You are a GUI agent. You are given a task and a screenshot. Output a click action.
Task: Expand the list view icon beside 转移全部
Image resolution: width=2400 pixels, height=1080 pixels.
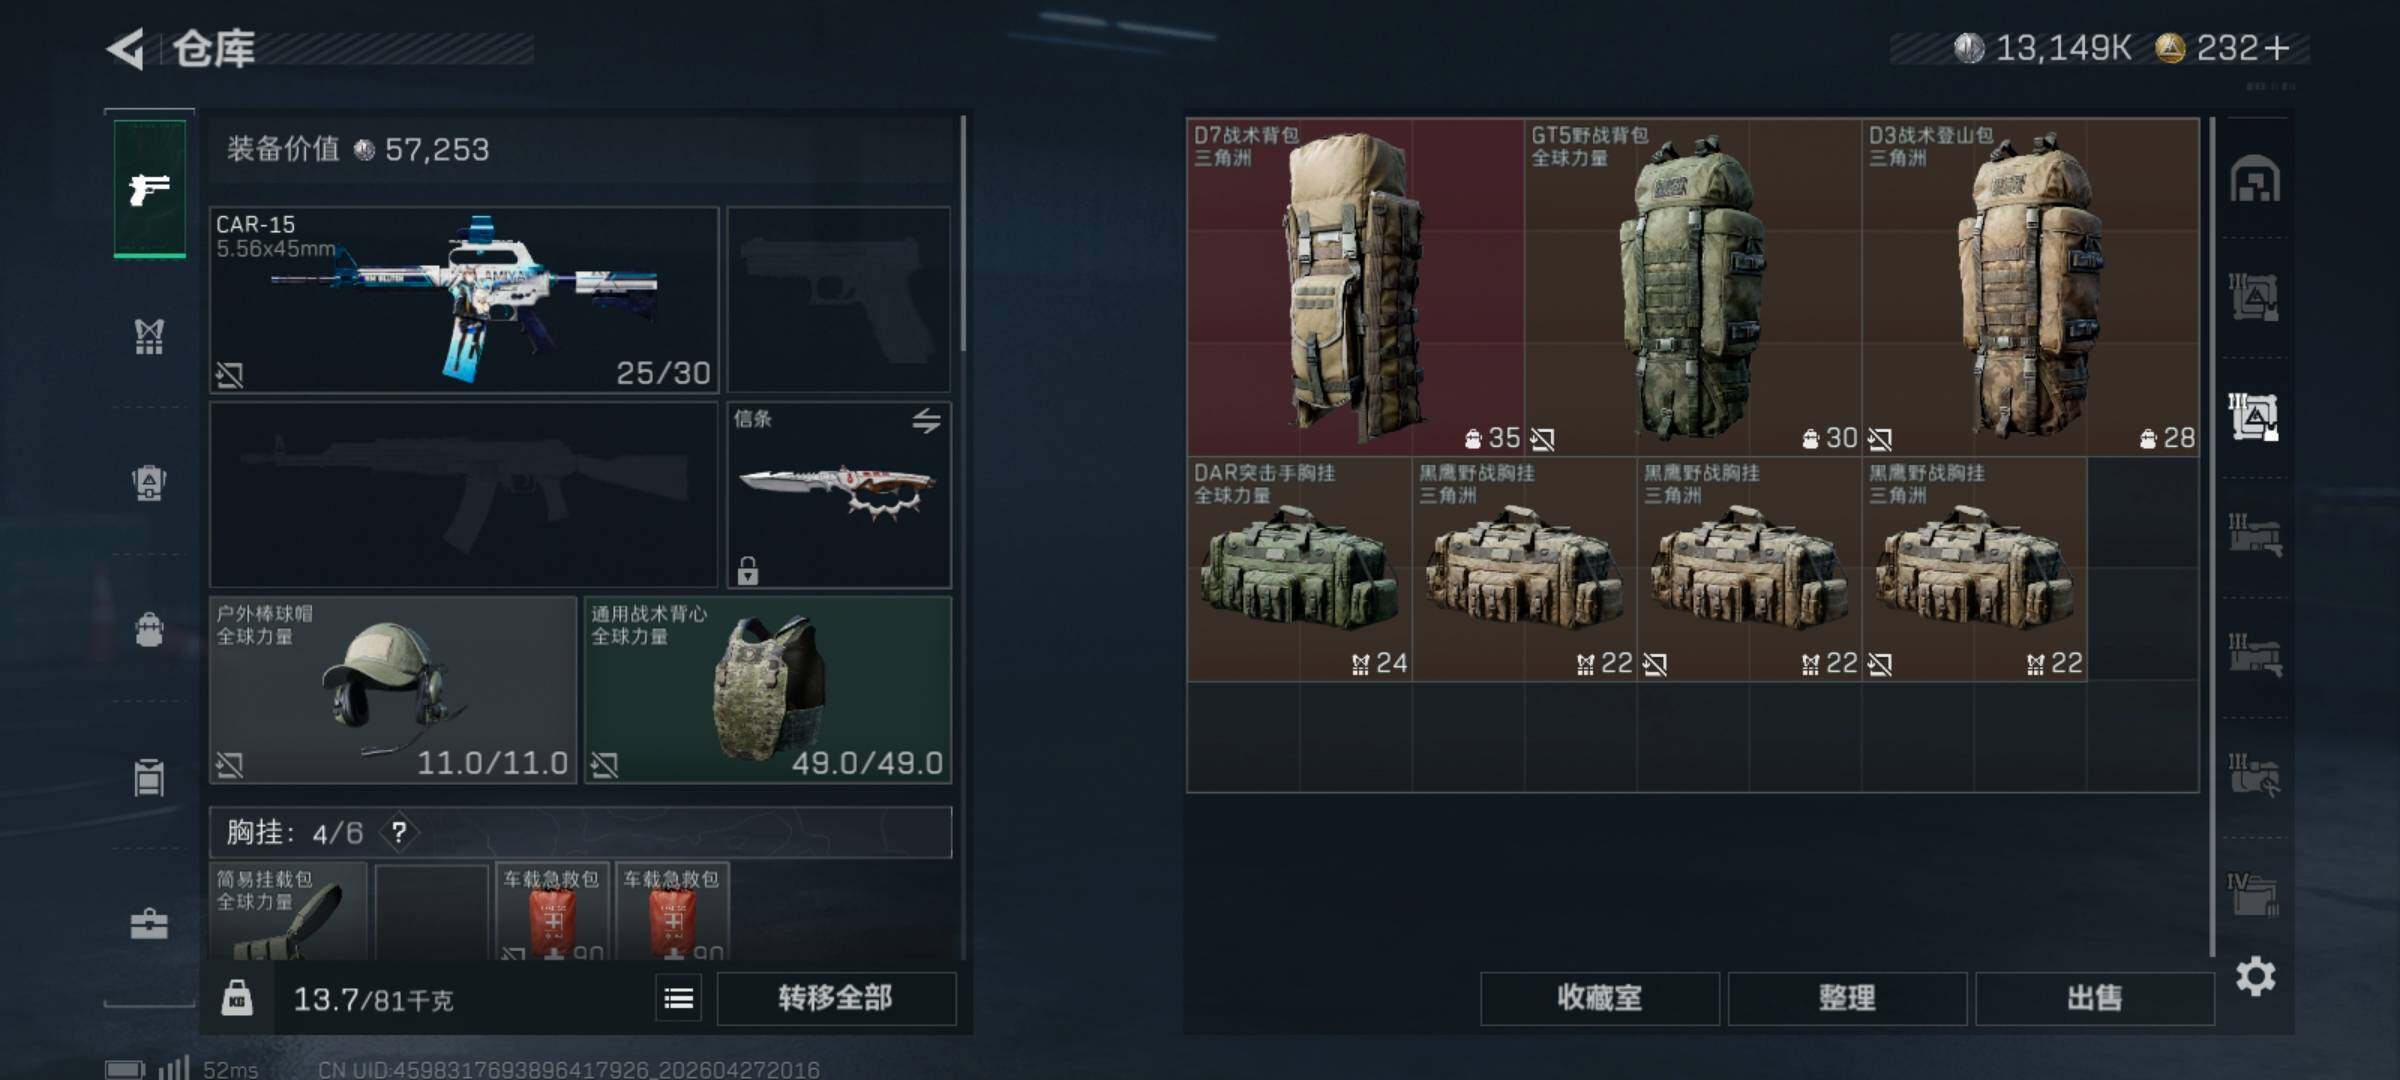point(679,998)
